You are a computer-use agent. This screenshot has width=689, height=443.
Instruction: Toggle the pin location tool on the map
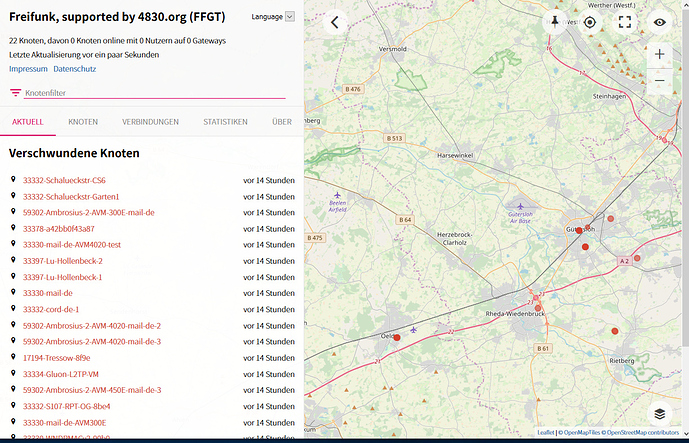(x=555, y=22)
